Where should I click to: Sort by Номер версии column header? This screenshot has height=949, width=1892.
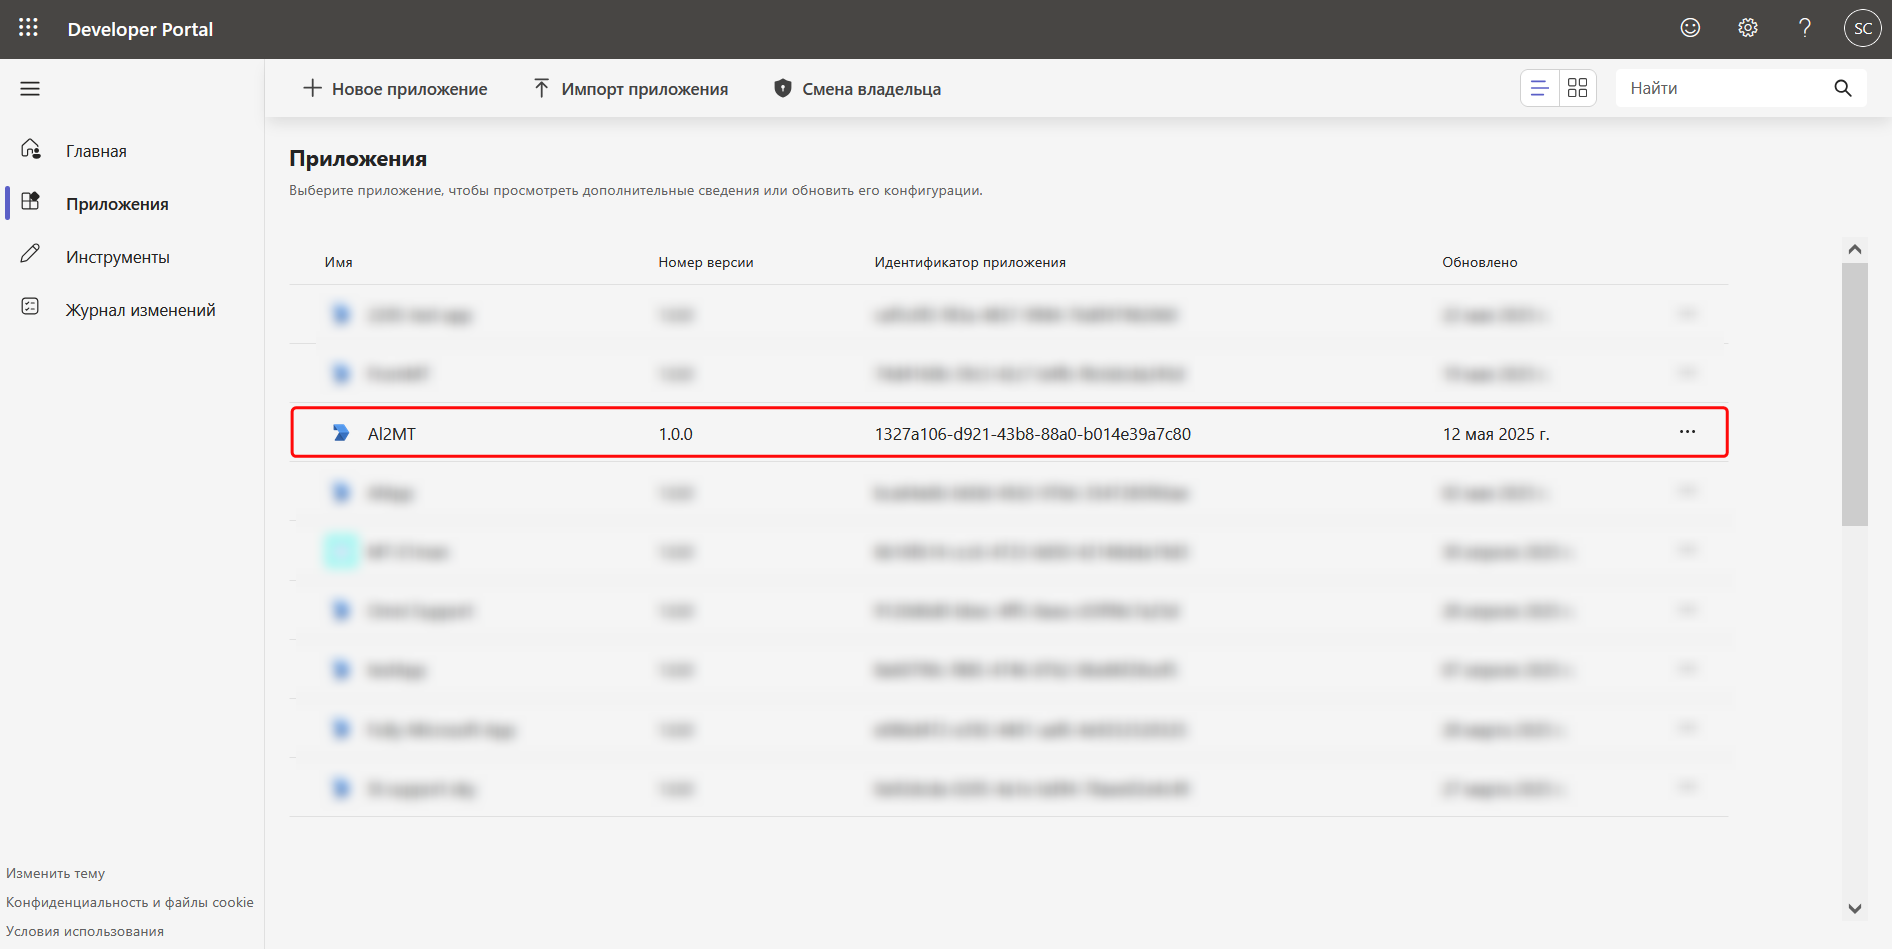pos(706,262)
